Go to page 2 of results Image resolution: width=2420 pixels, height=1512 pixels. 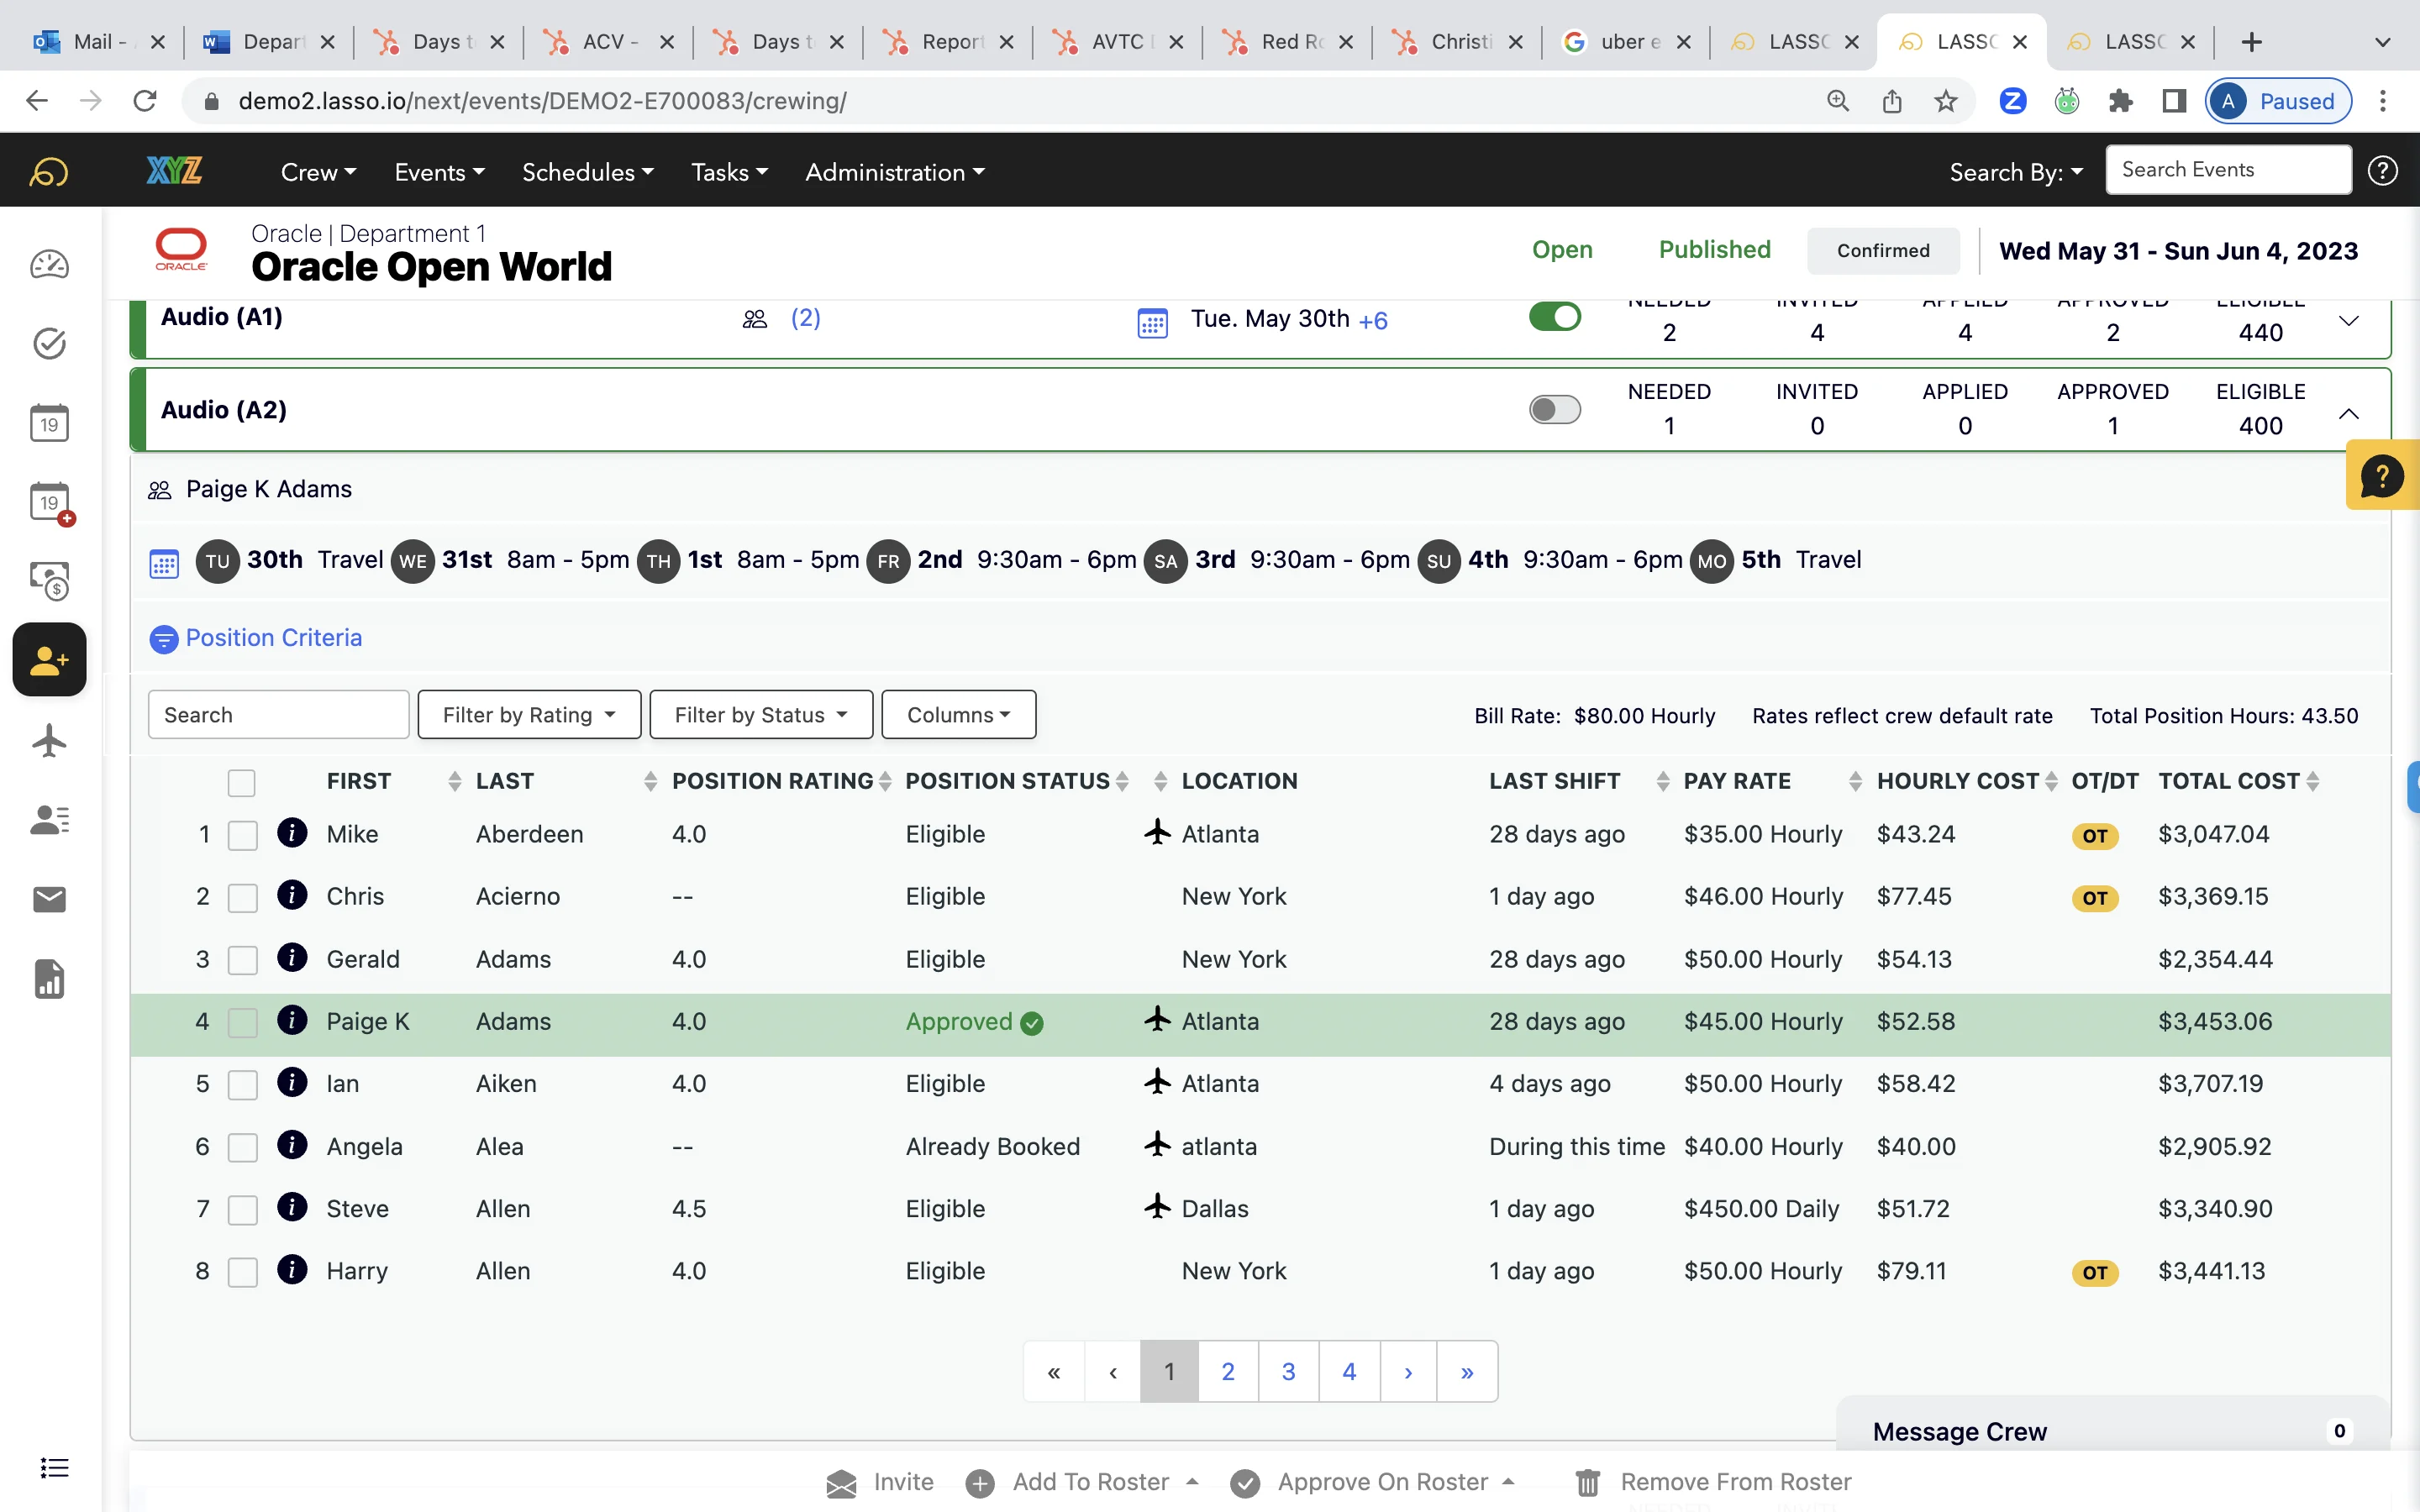[1228, 1371]
